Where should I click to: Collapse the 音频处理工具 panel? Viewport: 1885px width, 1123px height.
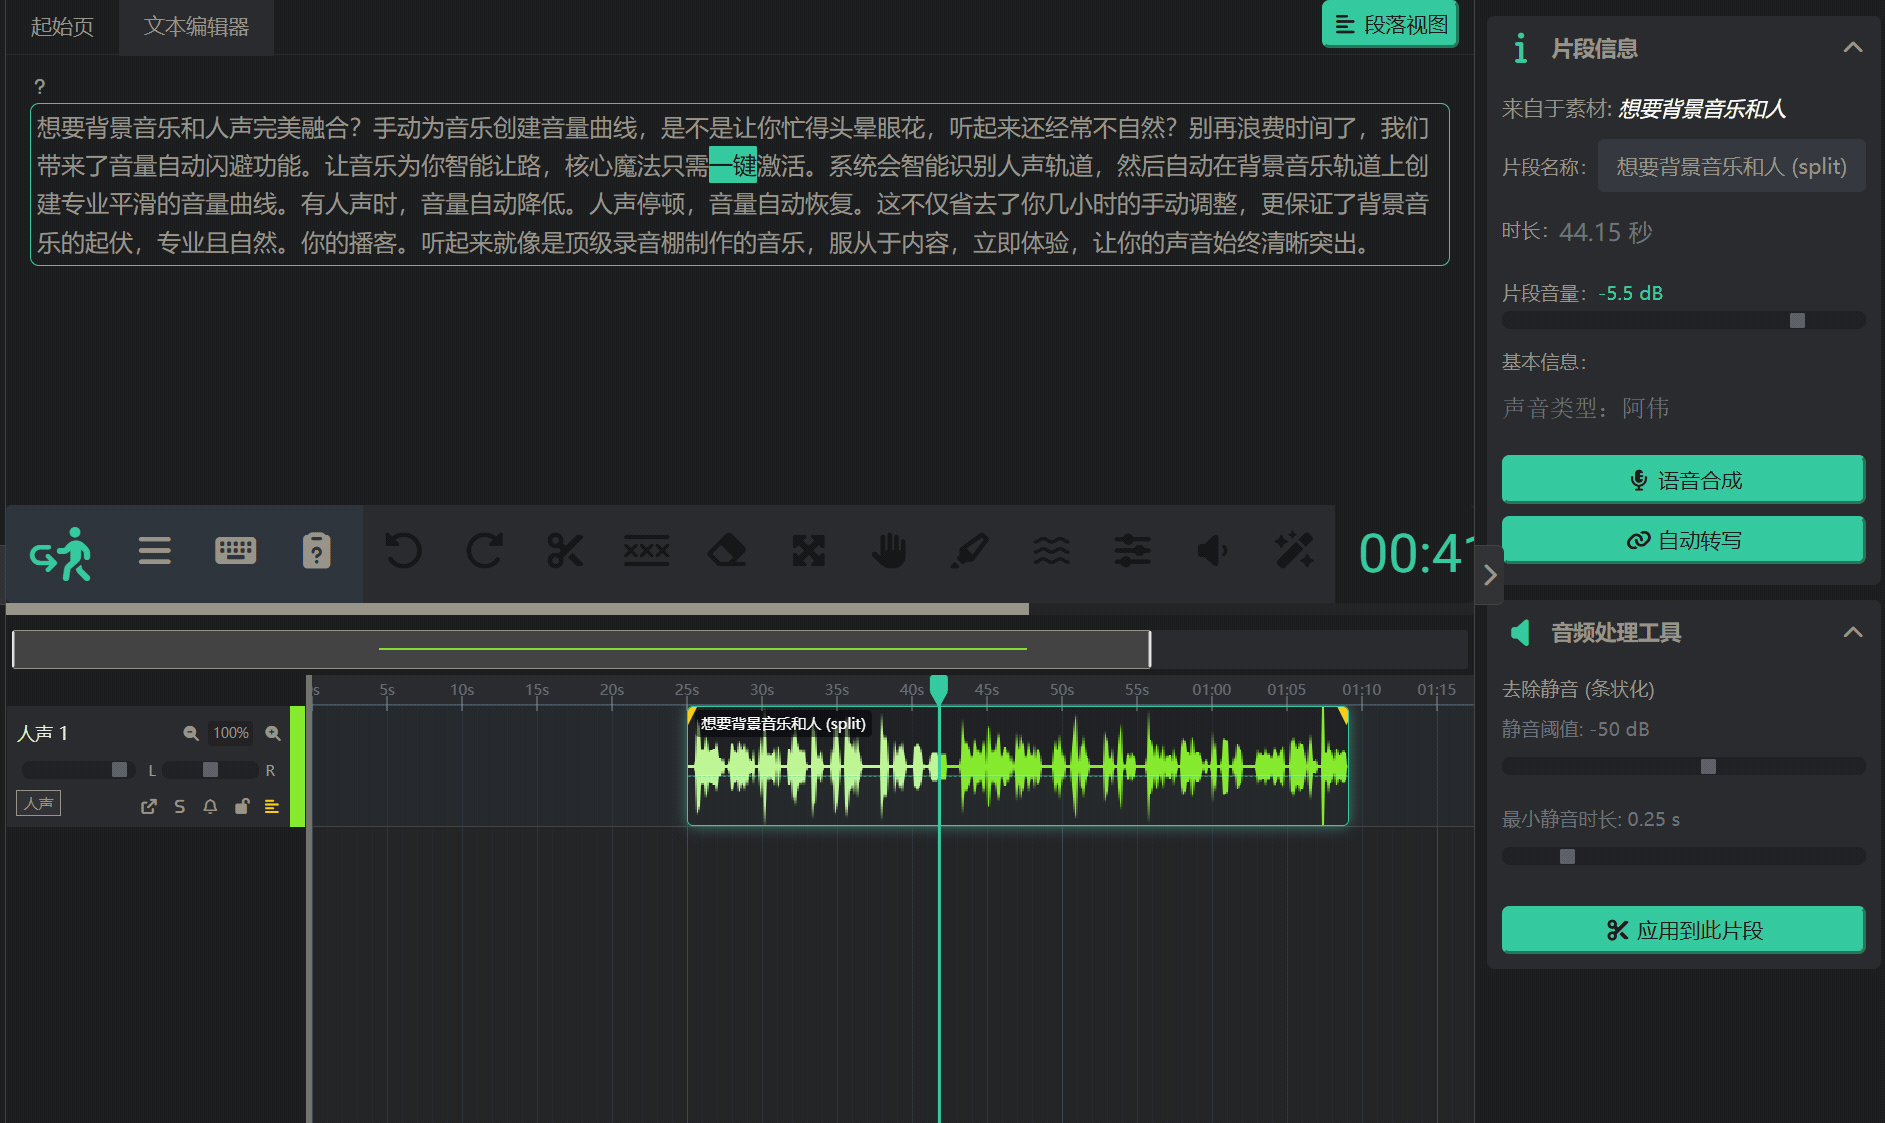[1852, 632]
